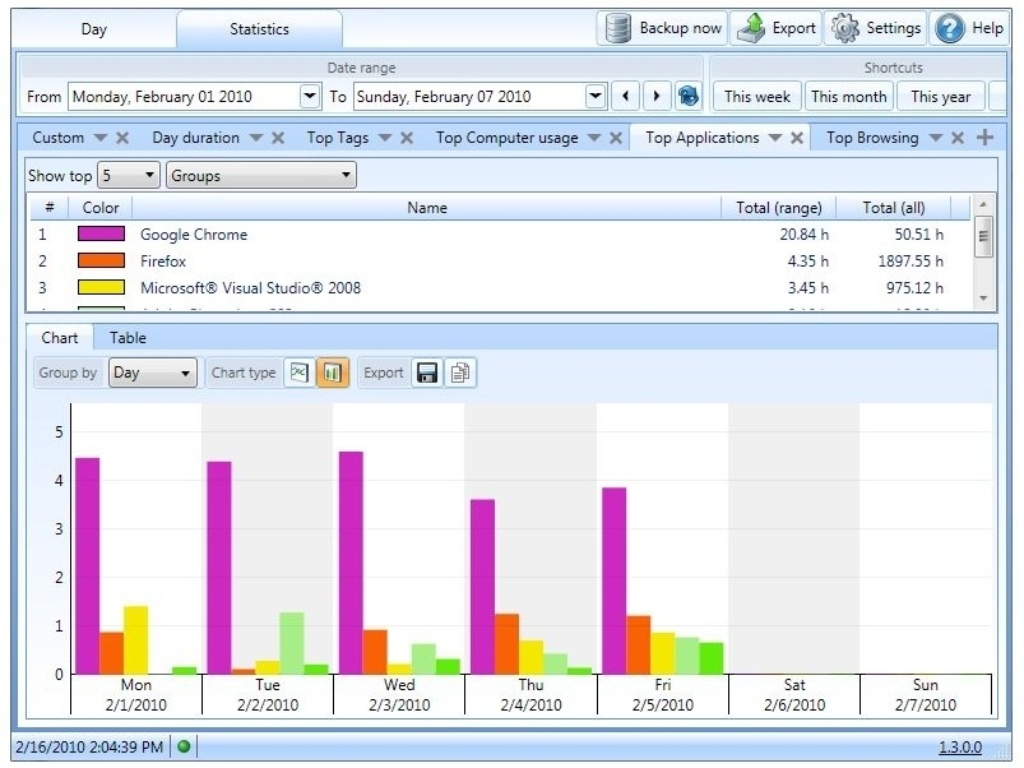The width and height of the screenshot is (1024, 768).
Task: Close the Top Applications tab
Action: tap(797, 138)
